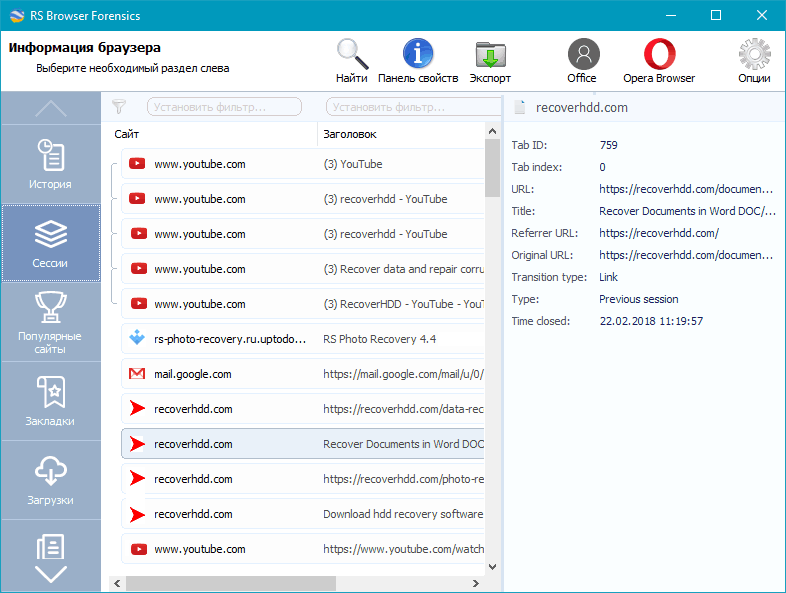
Task: Select the (3) RecoverHDD - YouTube row
Action: [303, 304]
